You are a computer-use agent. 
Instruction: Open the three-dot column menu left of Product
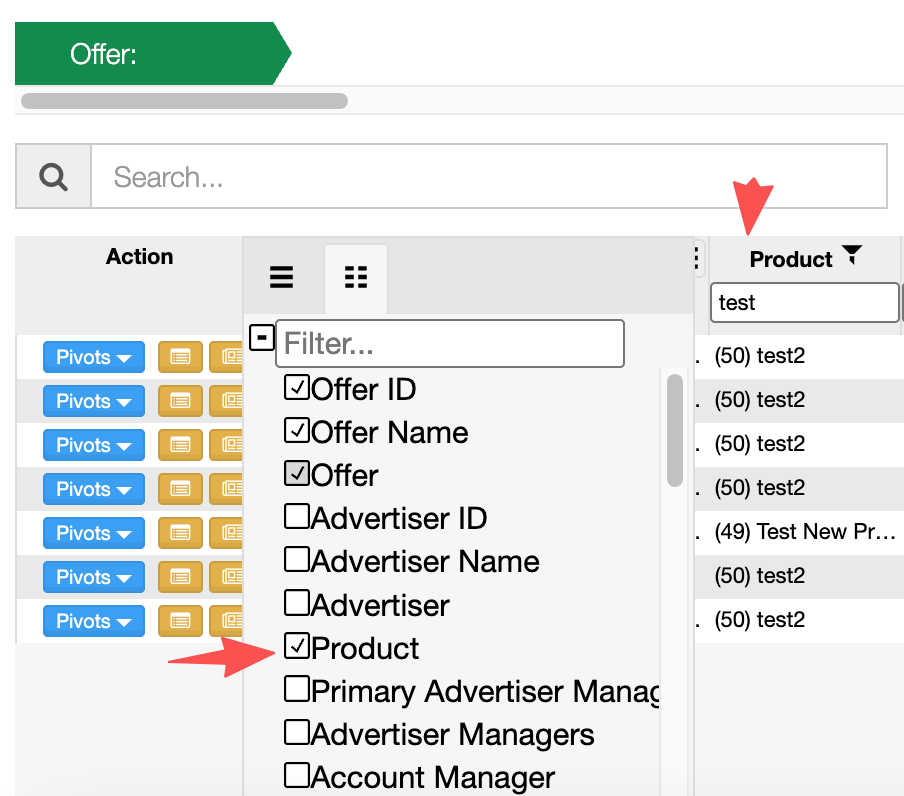696,258
